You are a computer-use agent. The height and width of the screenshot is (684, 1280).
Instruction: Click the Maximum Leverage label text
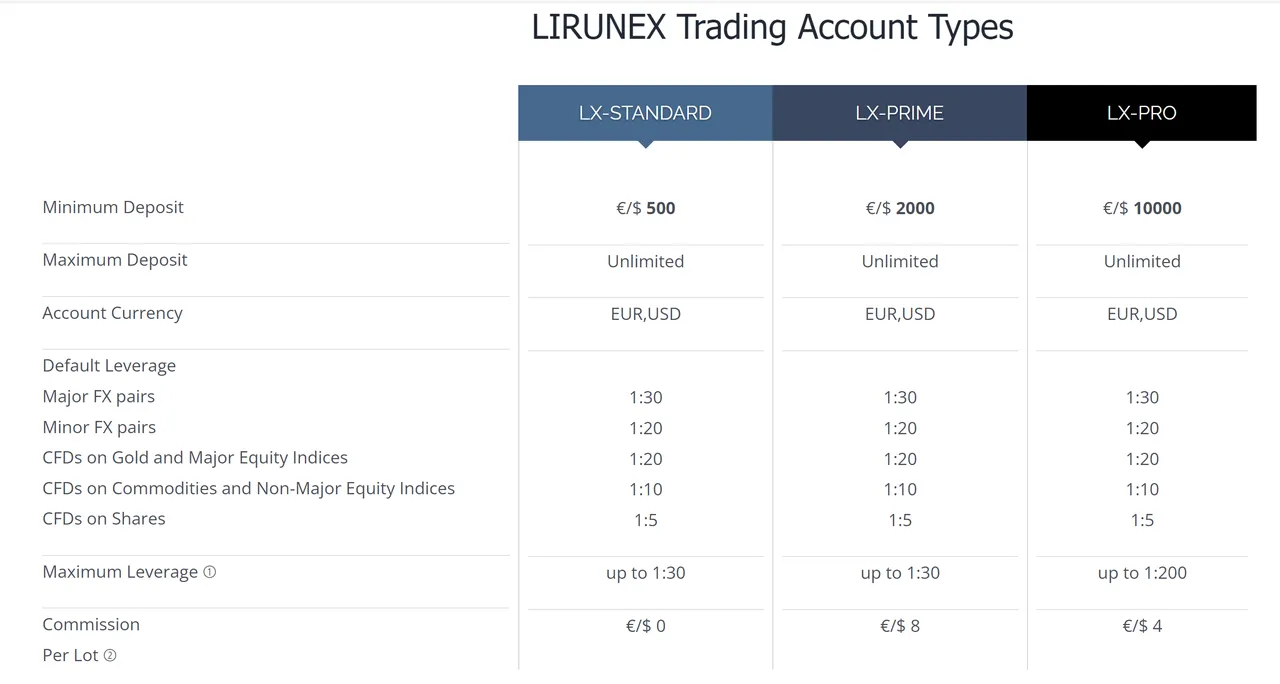[x=120, y=572]
